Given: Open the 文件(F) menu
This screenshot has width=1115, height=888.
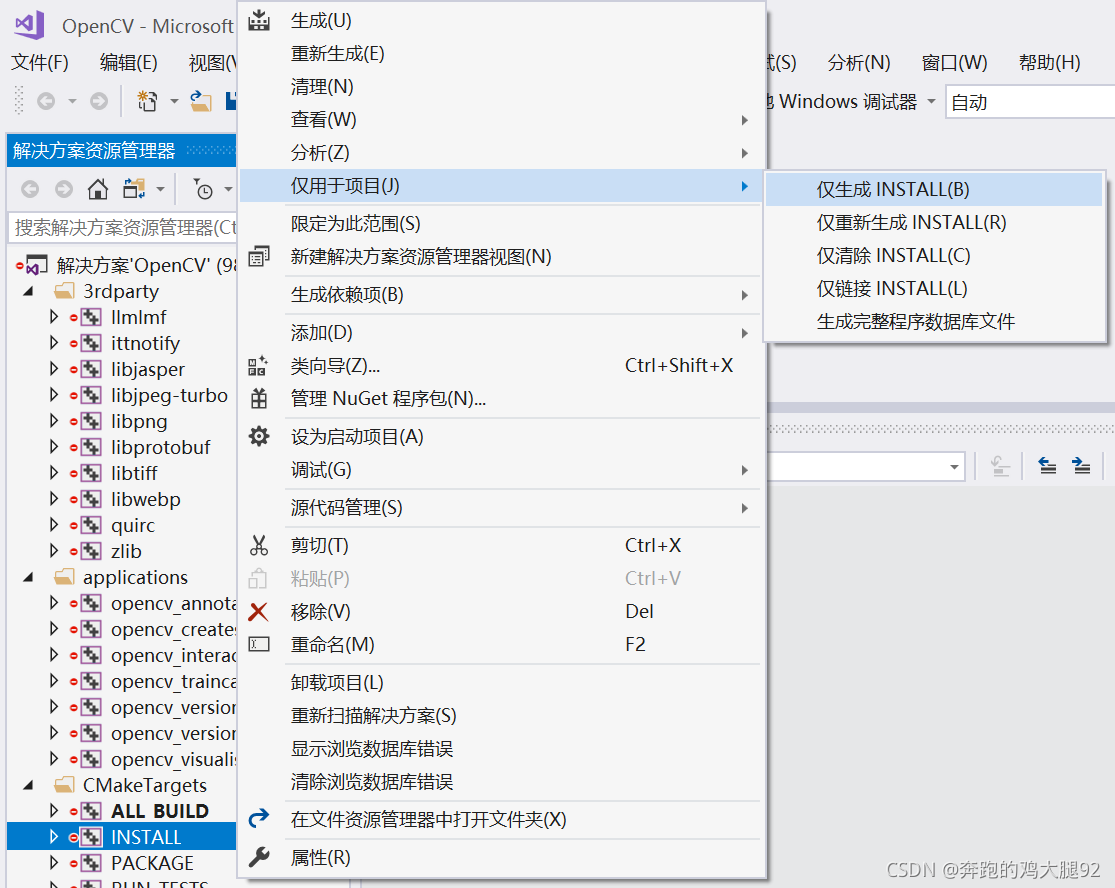Looking at the screenshot, I should 40,63.
